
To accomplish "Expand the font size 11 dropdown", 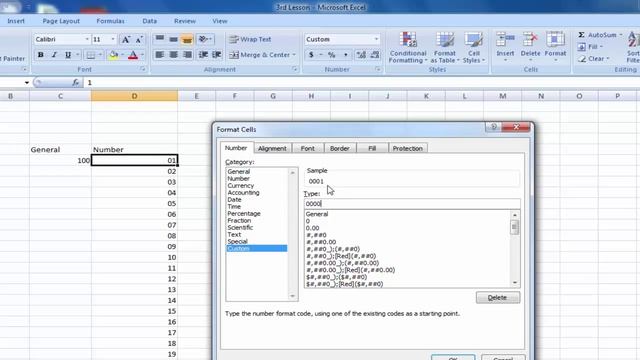I will (x=113, y=39).
